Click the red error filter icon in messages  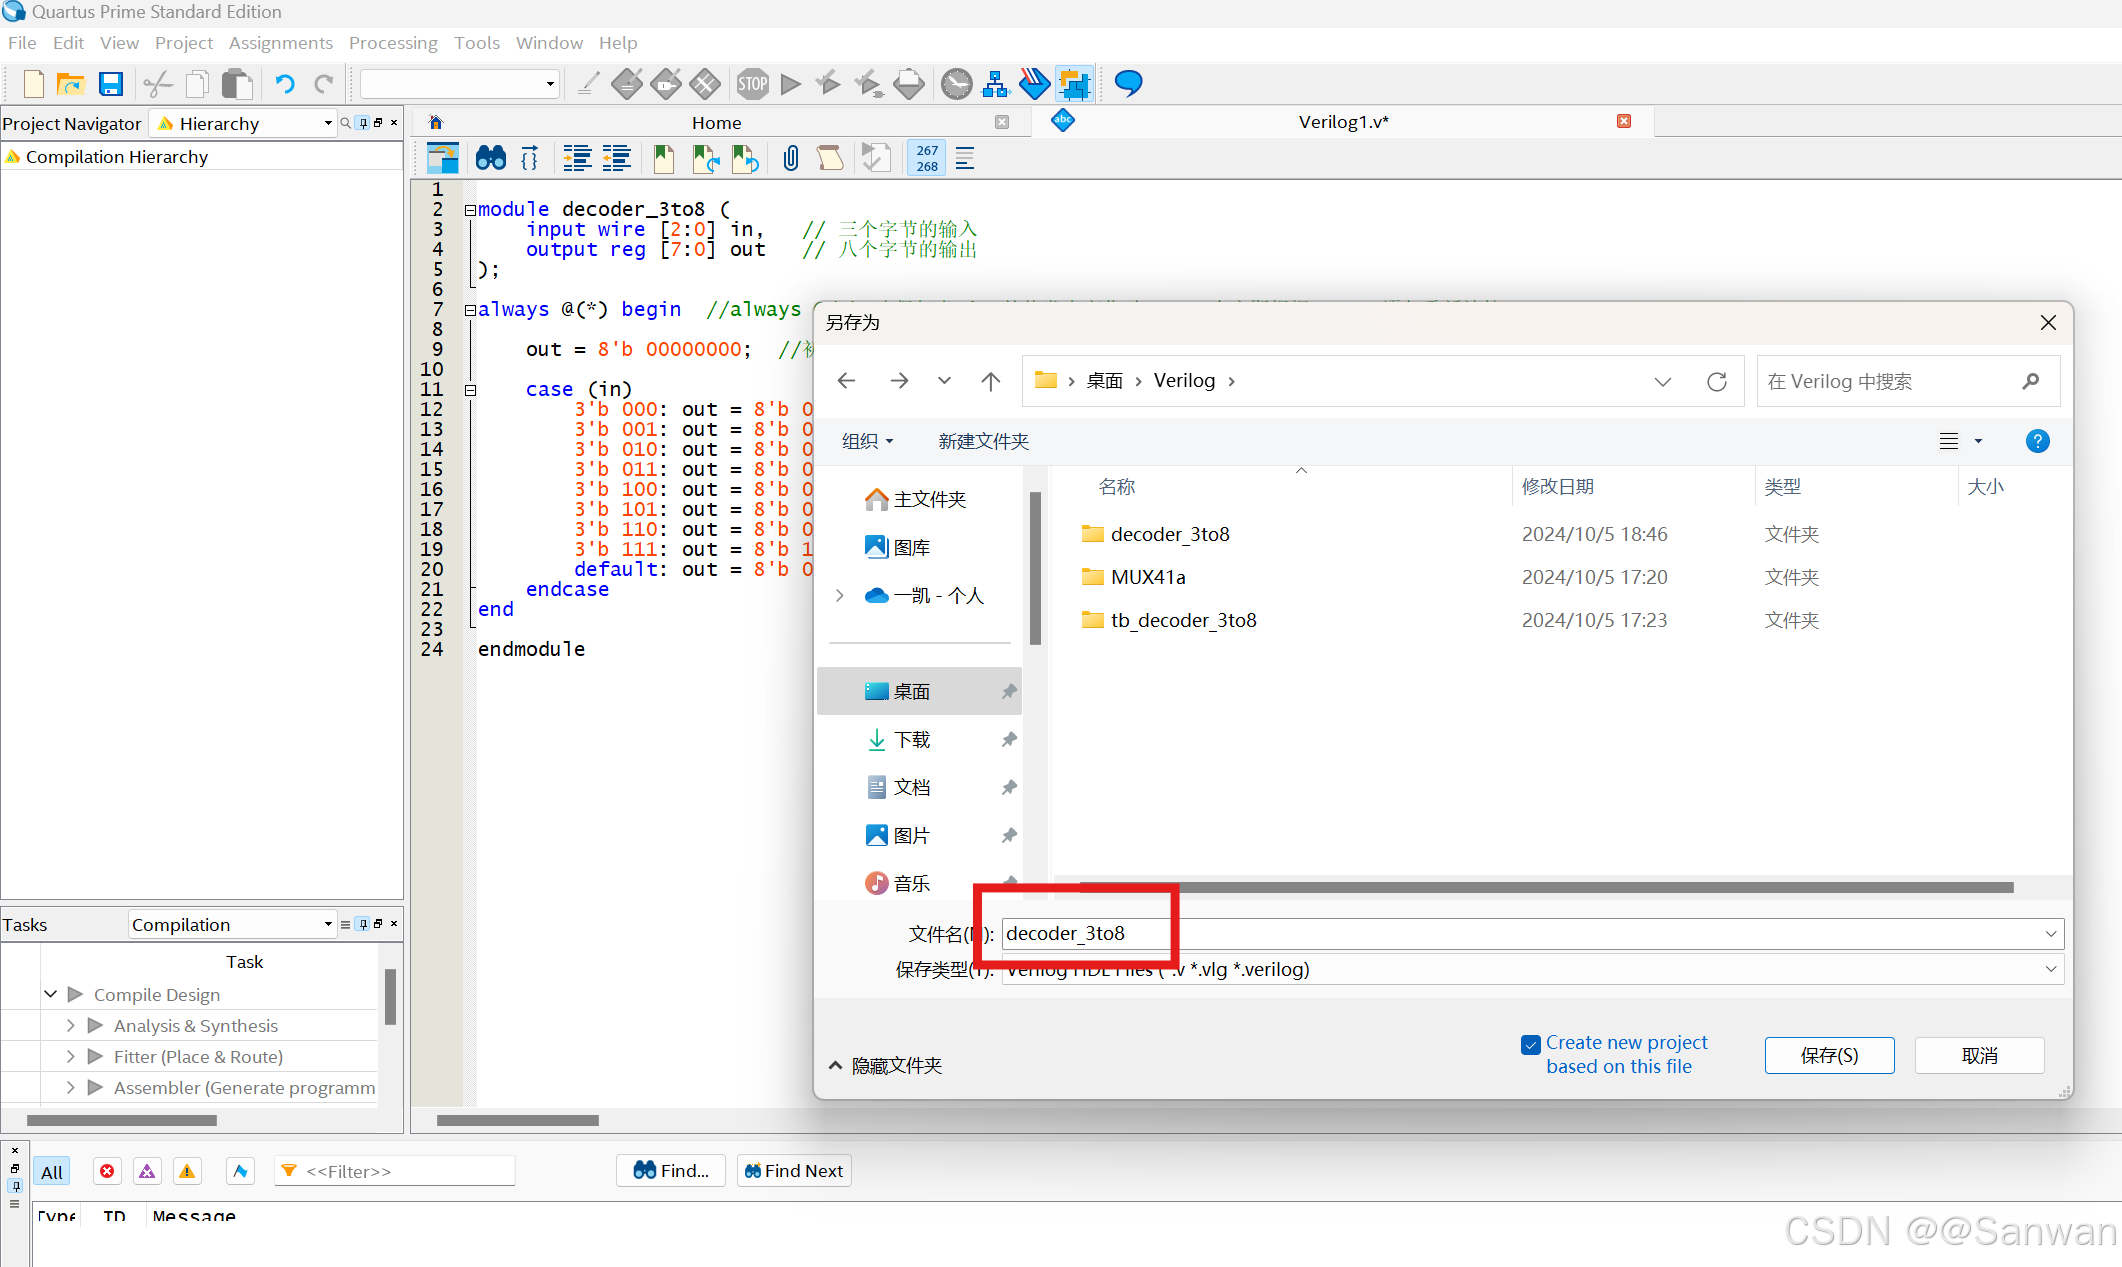[107, 1171]
